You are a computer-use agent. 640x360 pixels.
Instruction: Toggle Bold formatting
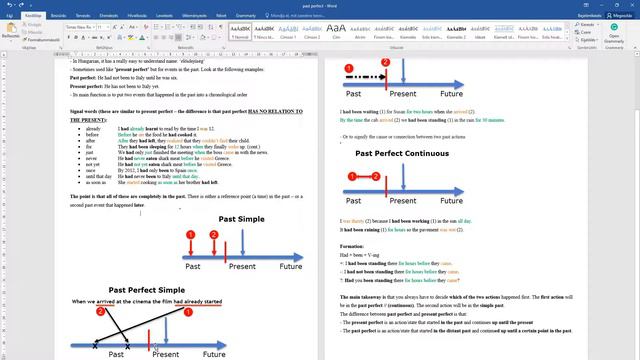[68, 38]
